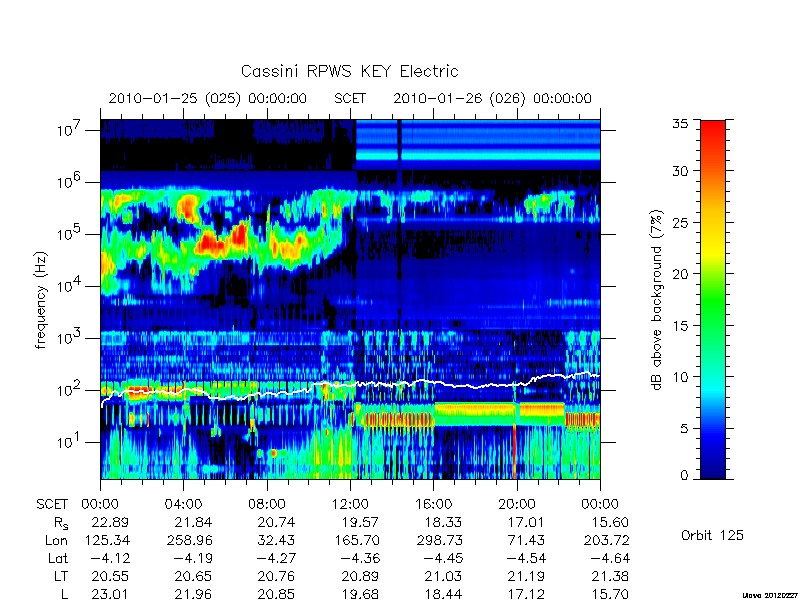Image resolution: width=800 pixels, height=600 pixels.
Task: Click the 10^2 frequency tick label
Action: coord(69,389)
